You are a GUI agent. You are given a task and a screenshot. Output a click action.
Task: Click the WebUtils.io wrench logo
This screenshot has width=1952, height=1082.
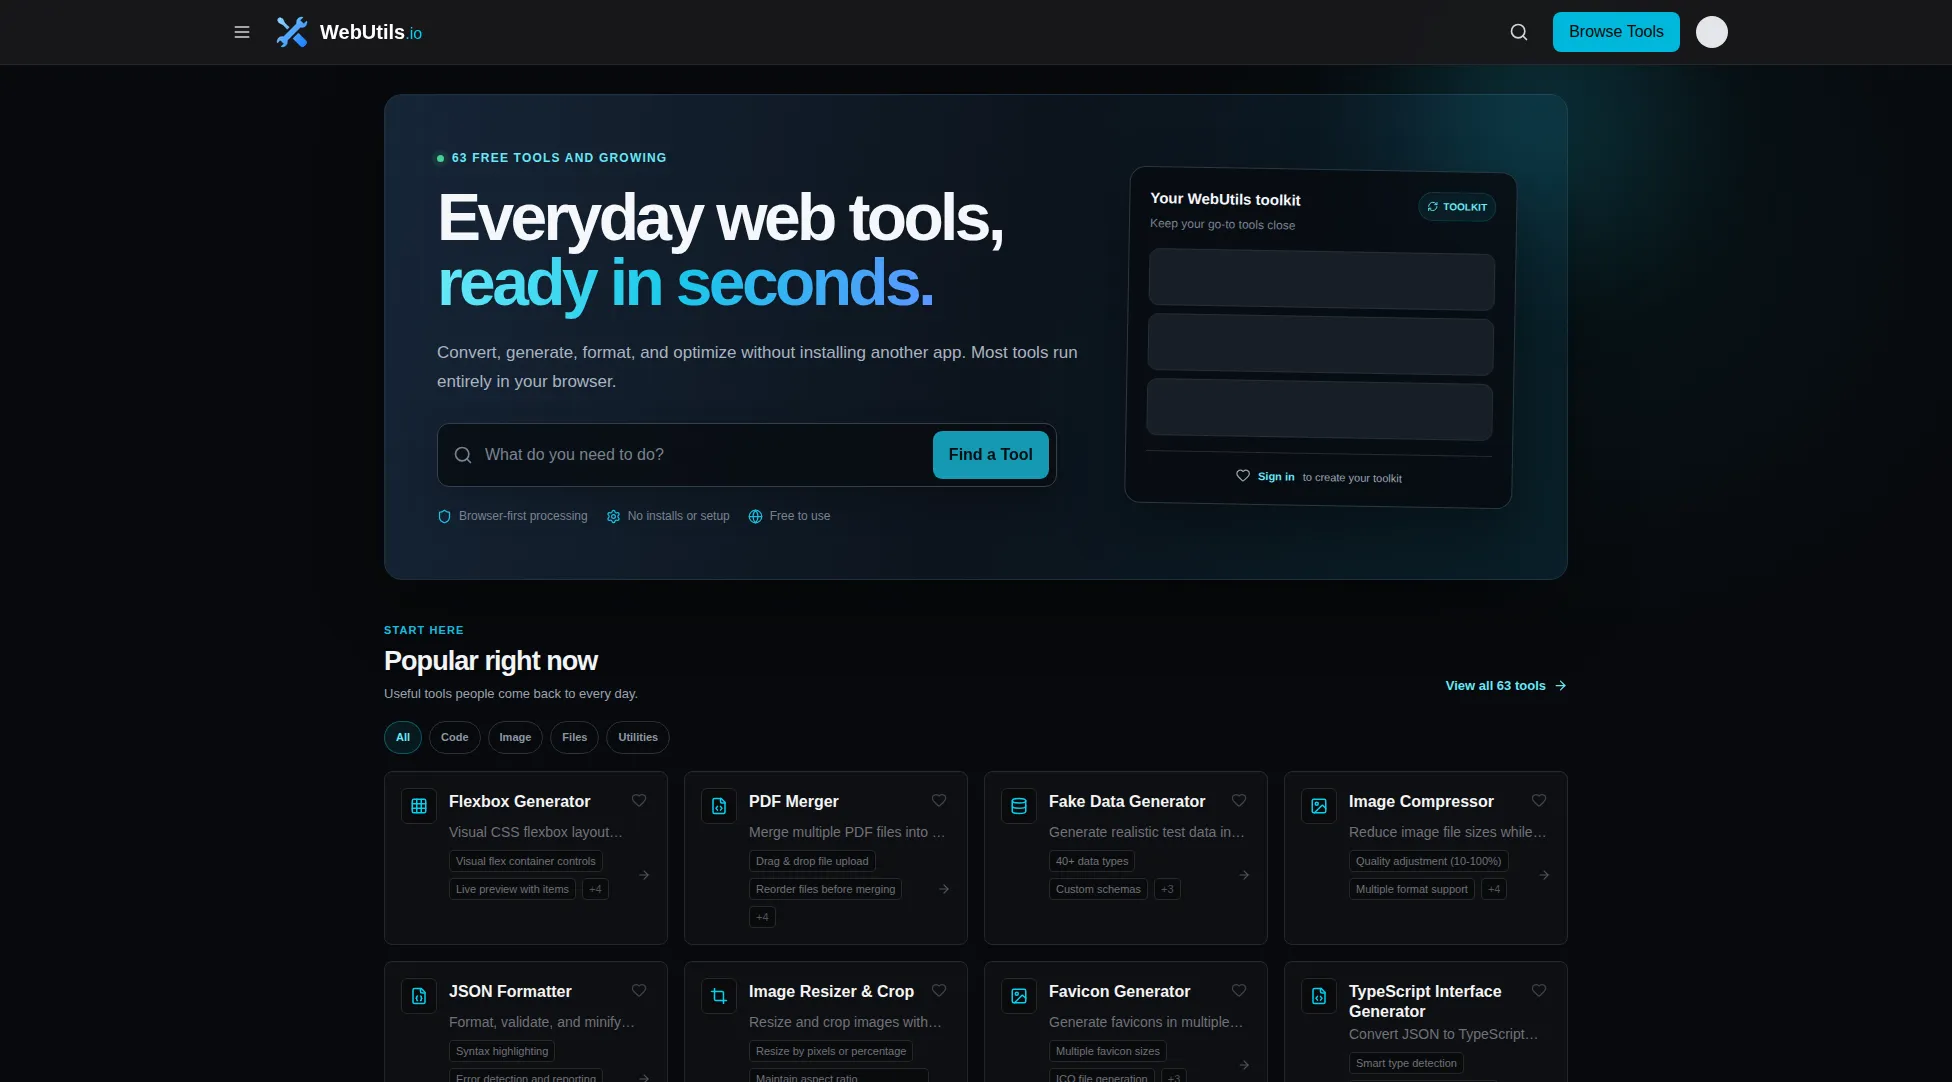(292, 32)
